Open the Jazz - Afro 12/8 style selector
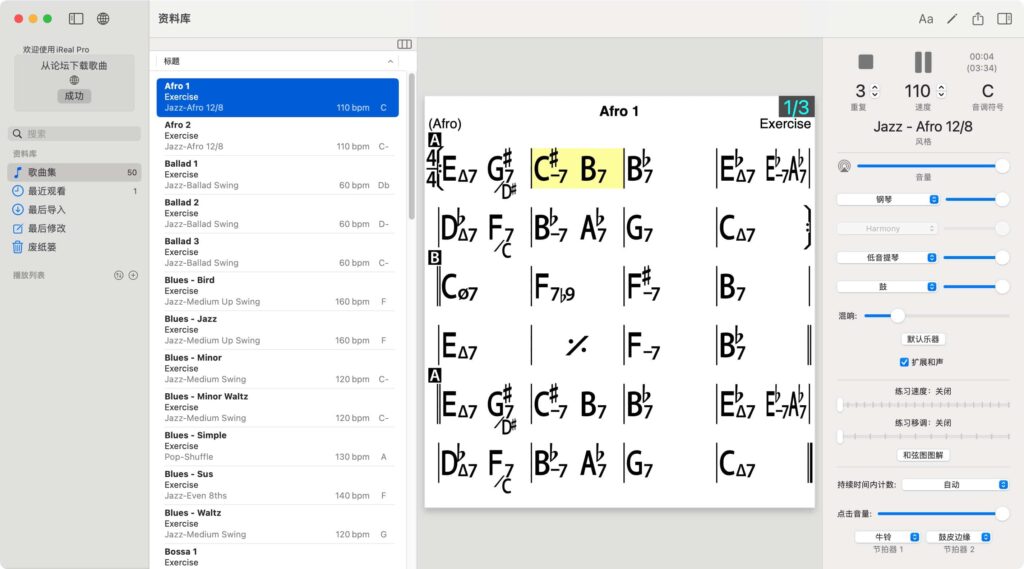 [x=923, y=127]
